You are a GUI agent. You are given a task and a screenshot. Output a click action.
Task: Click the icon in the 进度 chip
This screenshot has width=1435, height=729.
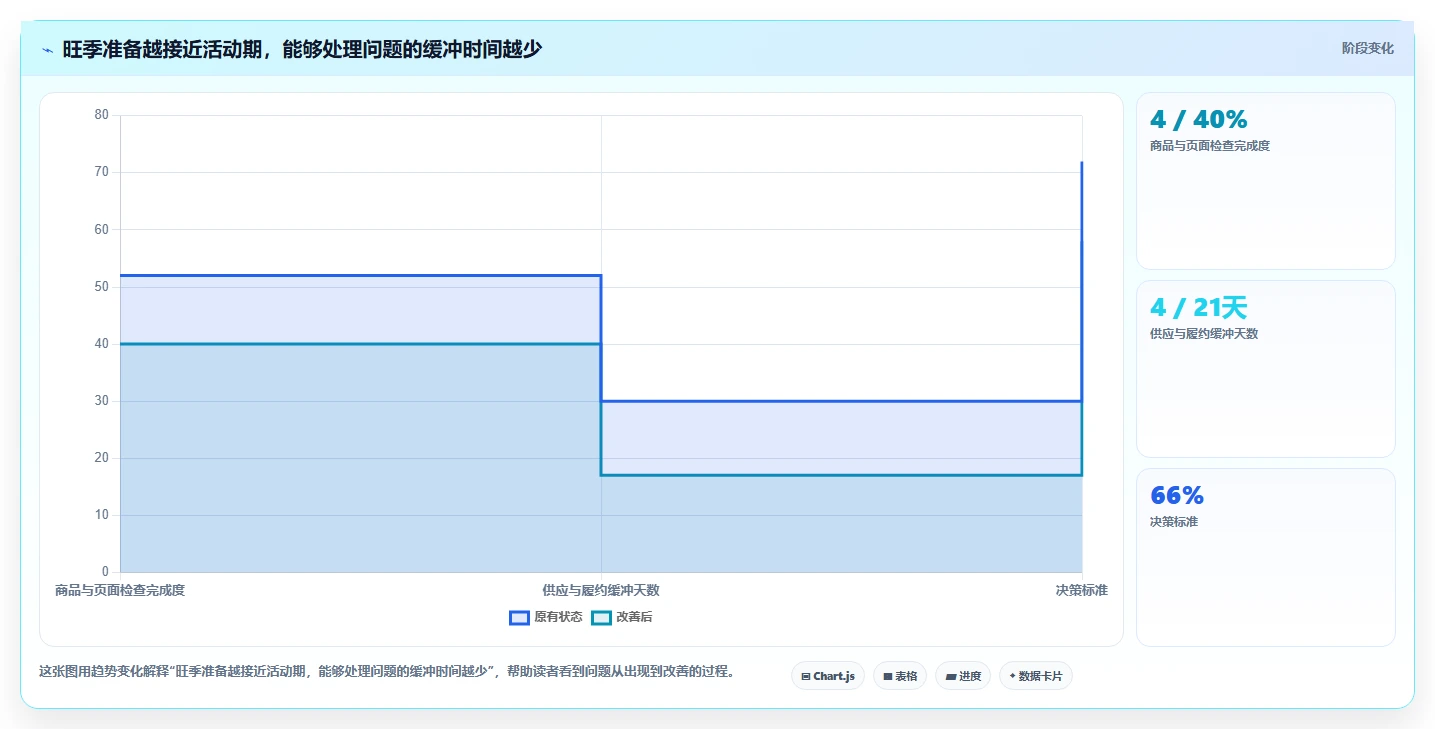[950, 677]
